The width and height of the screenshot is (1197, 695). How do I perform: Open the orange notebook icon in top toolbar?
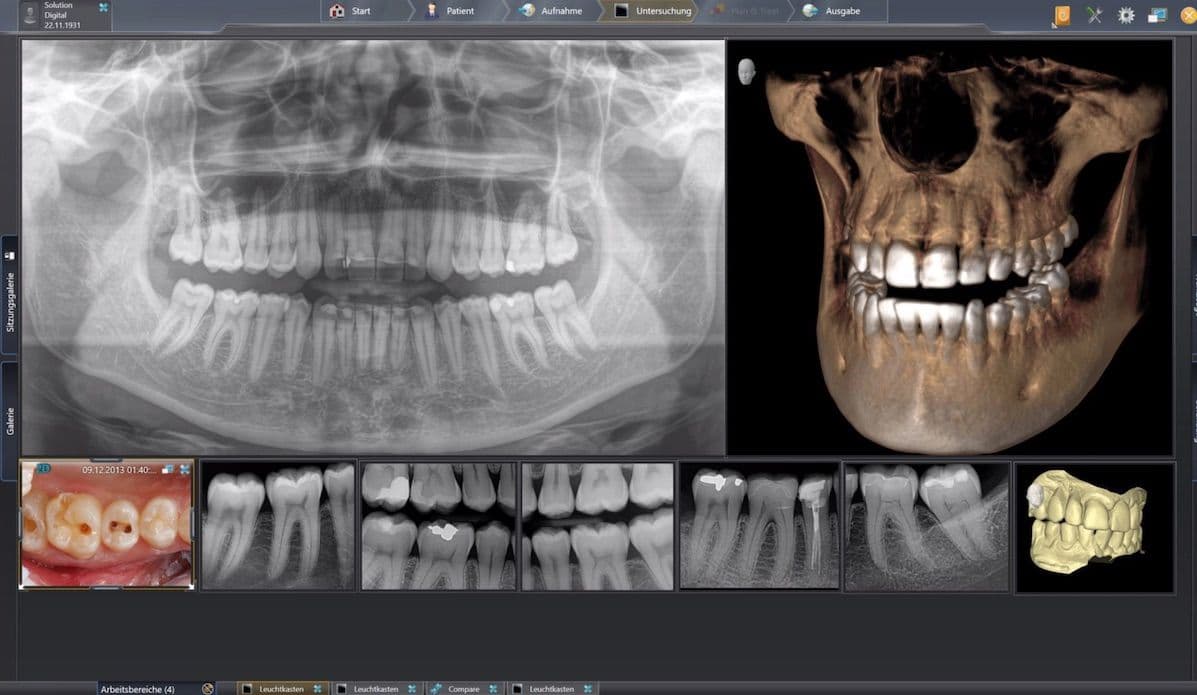(x=1062, y=15)
